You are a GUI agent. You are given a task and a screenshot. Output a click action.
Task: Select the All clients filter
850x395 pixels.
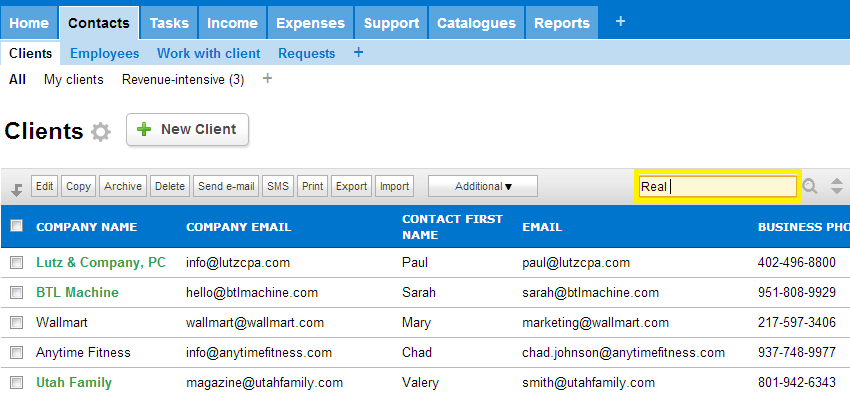click(x=17, y=80)
